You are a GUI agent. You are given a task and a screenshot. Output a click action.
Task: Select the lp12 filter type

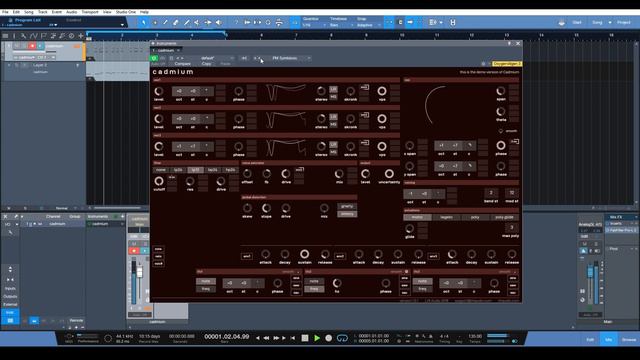coord(196,170)
